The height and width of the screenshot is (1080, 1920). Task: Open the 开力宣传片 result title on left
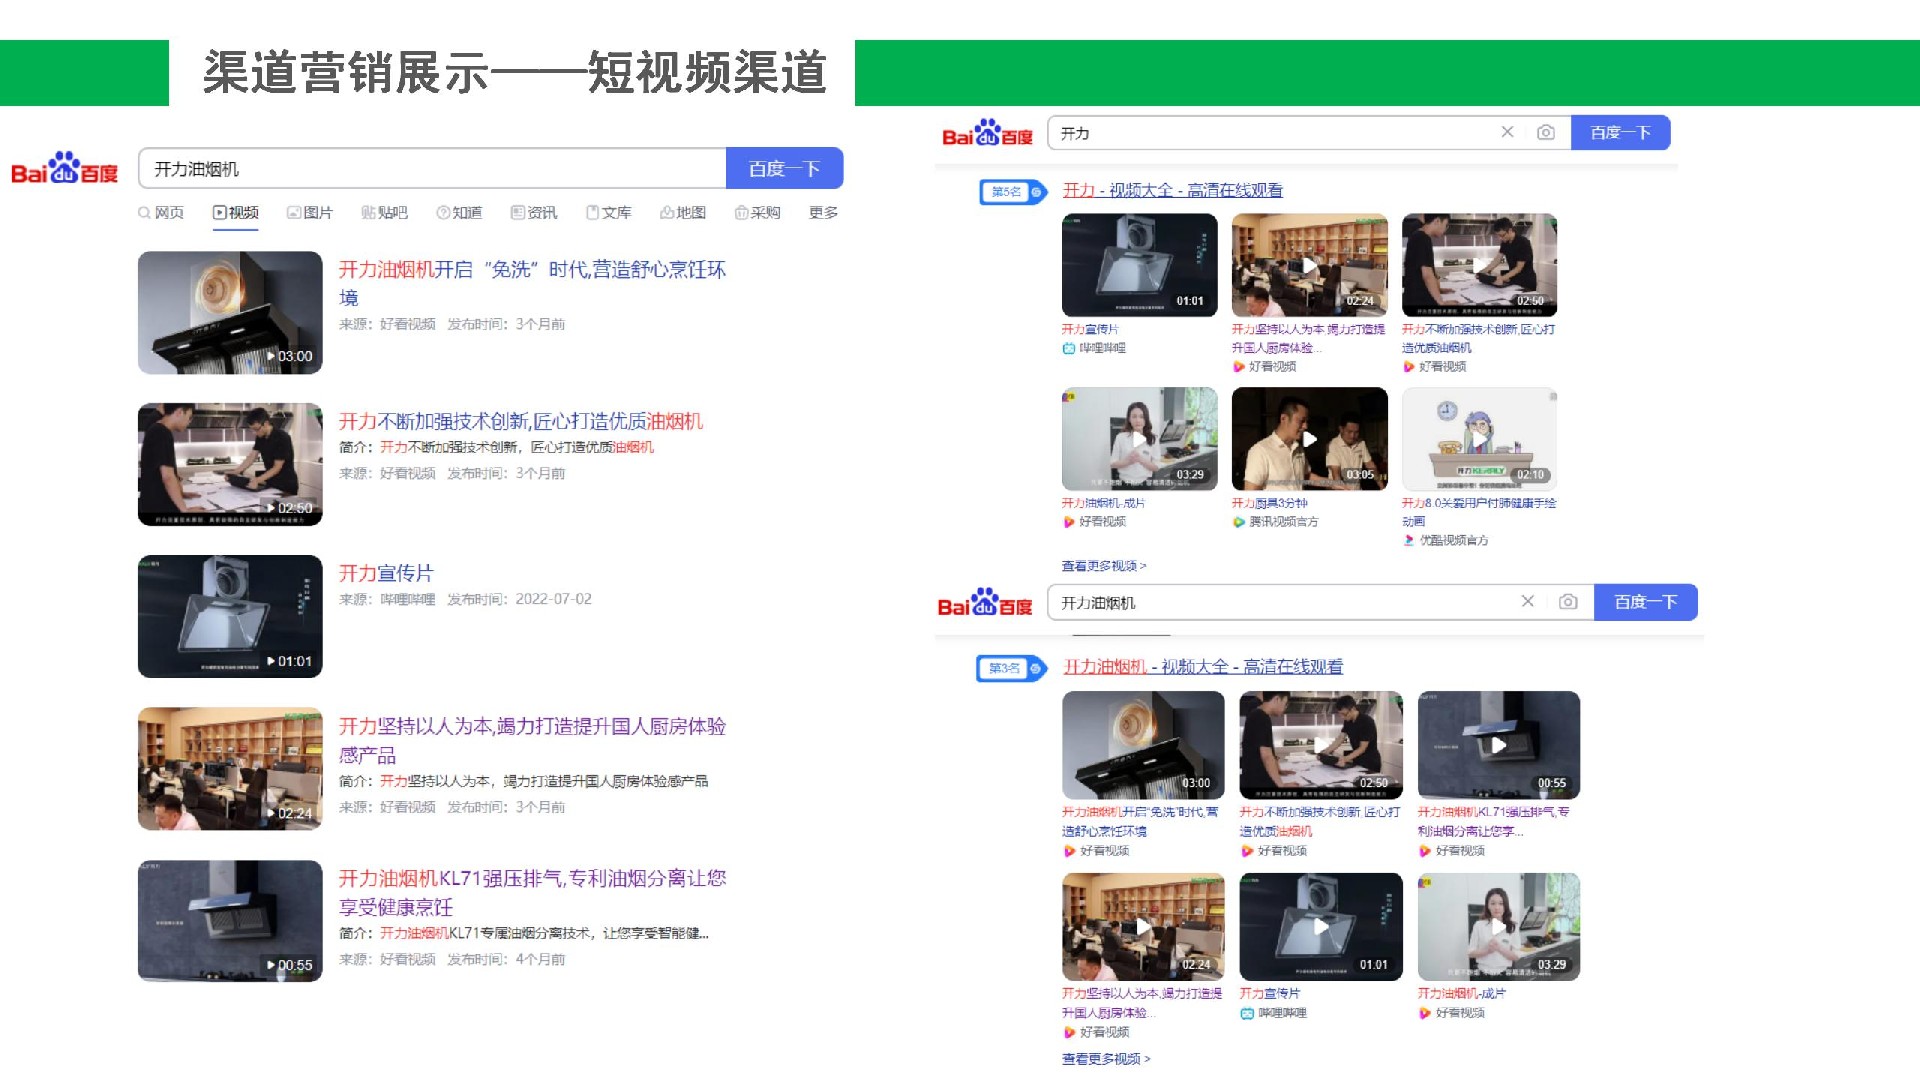click(x=385, y=573)
